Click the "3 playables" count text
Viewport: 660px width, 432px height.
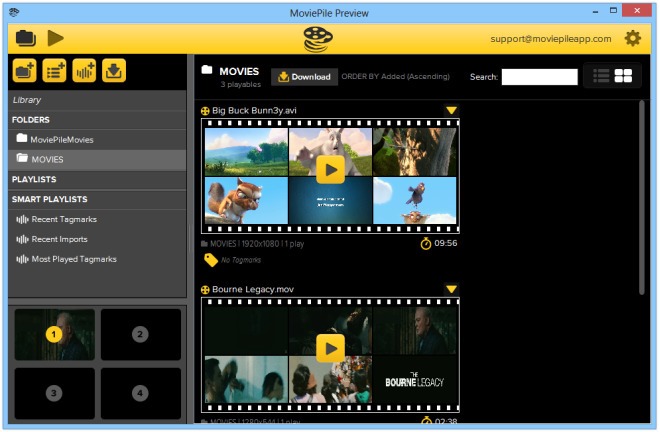(241, 85)
